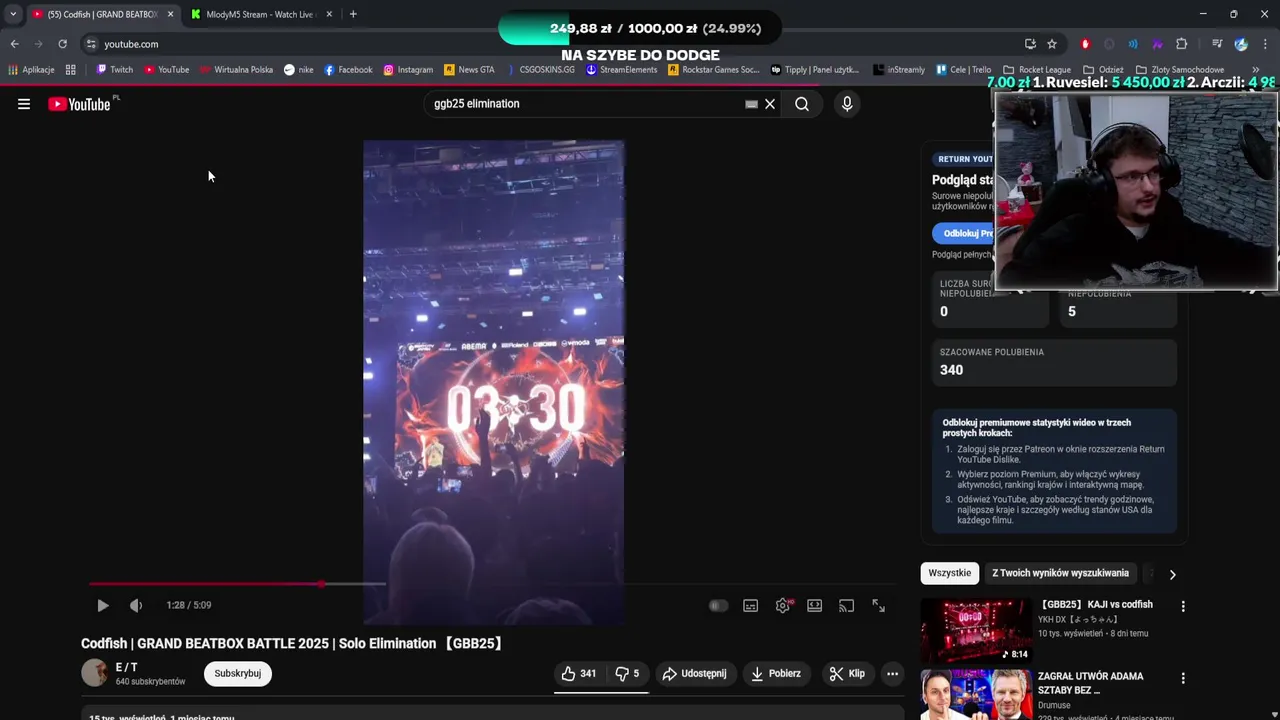Viewport: 1280px width, 720px height.
Task: Play the video
Action: click(102, 605)
